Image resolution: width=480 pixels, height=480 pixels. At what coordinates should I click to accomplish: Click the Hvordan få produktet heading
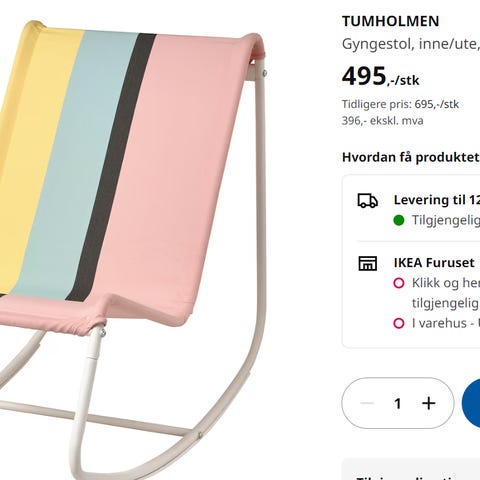(x=411, y=157)
